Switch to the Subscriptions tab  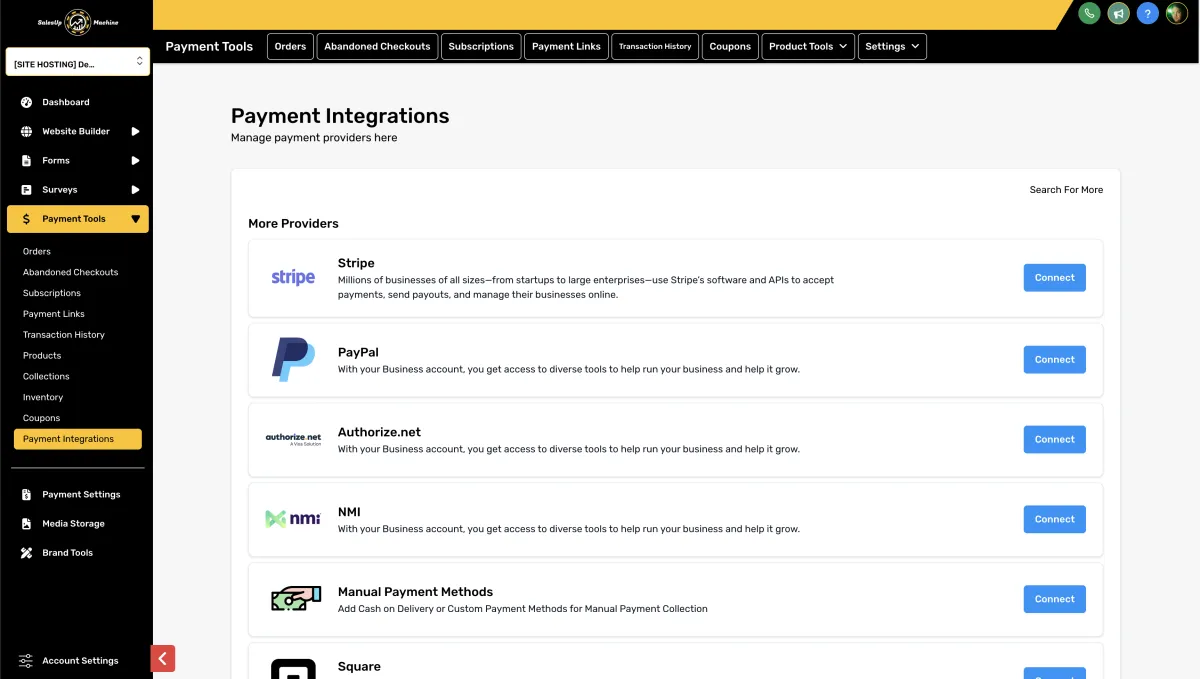pos(481,46)
